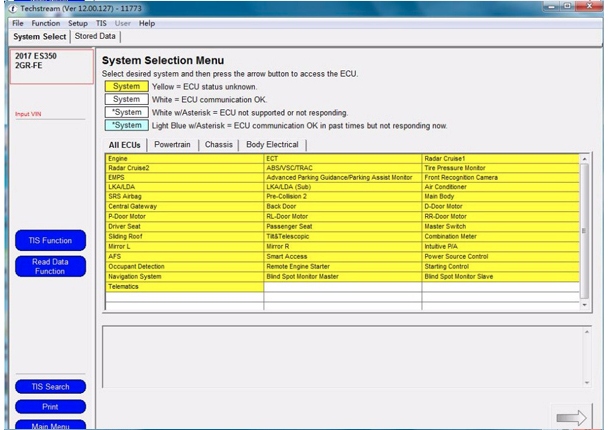Select the Tire Pressure Monitor system
614x430 pixels.
click(x=501, y=168)
